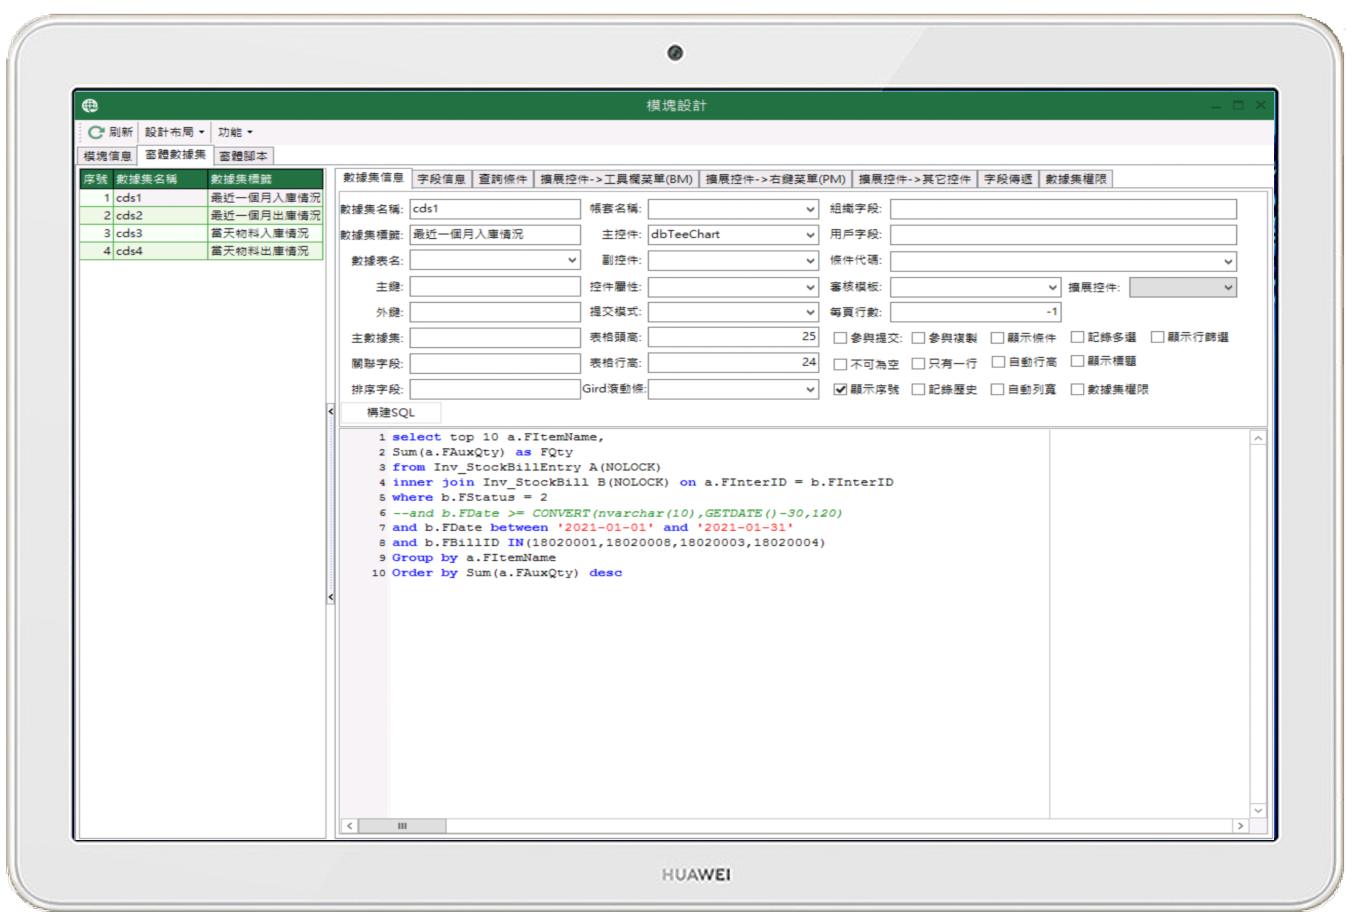Click the 用戶字段 input field

(x=1063, y=234)
